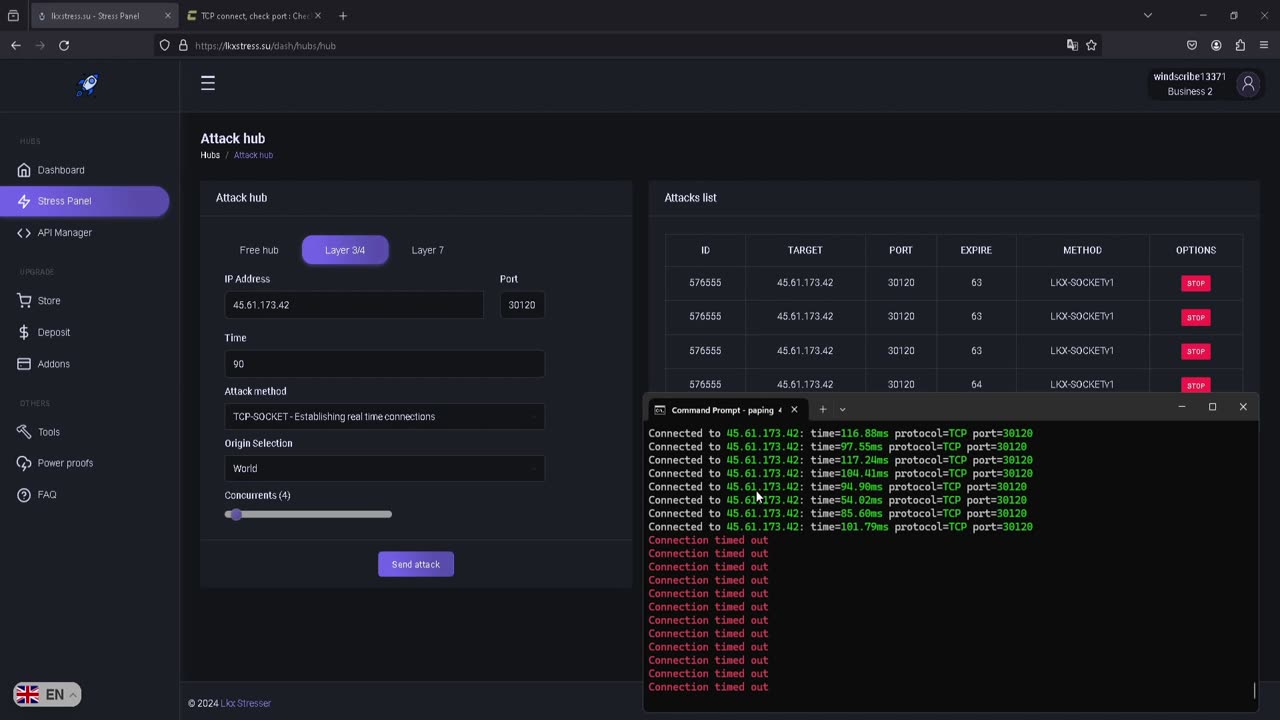This screenshot has width=1280, height=720.
Task: Go to the Store page
Action: tap(48, 300)
